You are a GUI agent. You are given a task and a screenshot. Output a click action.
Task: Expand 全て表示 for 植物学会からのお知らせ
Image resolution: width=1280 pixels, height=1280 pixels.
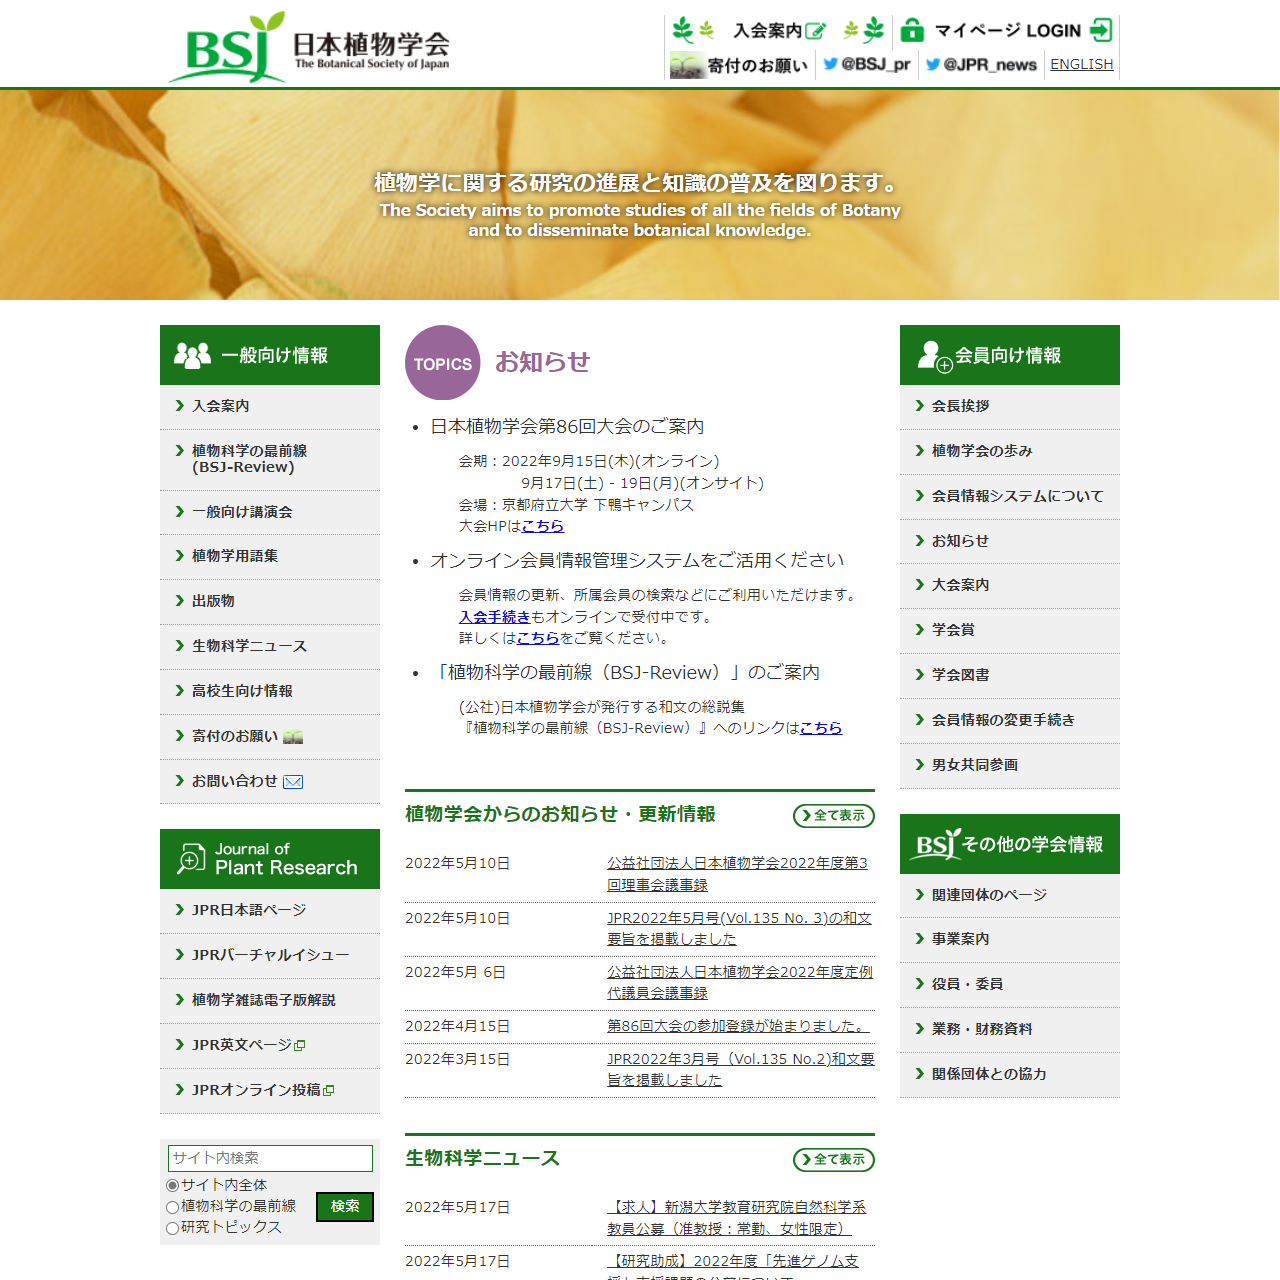point(833,816)
